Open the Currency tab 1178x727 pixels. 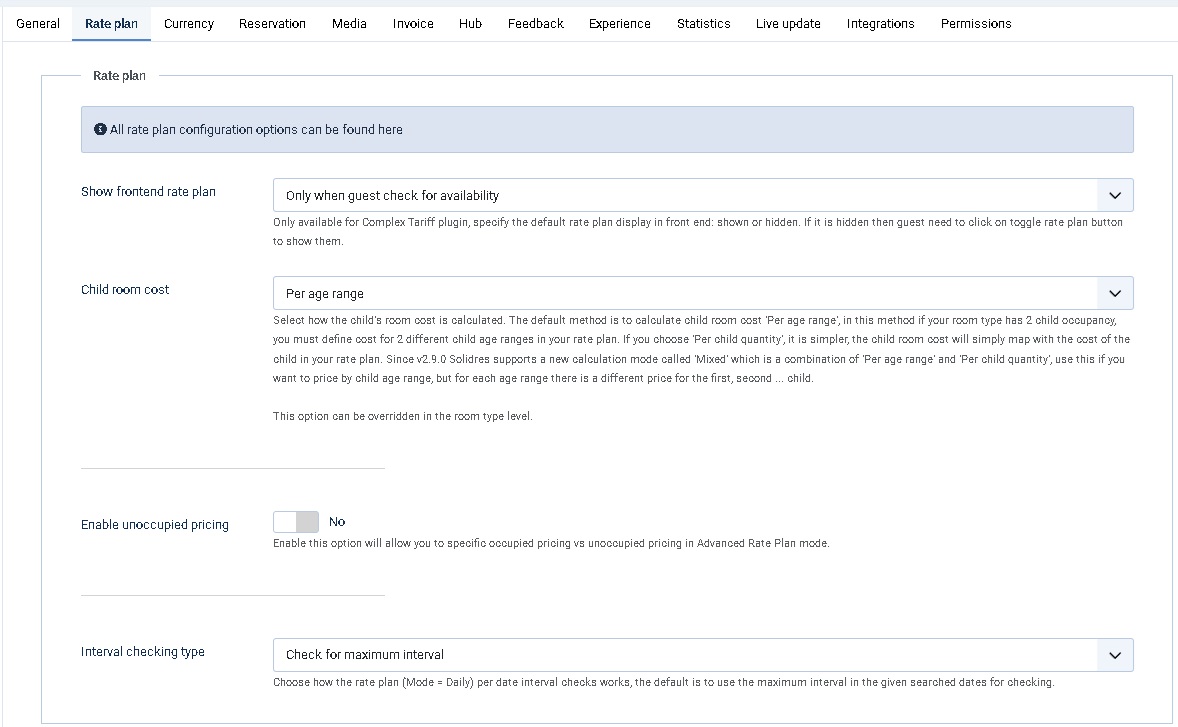tap(189, 23)
